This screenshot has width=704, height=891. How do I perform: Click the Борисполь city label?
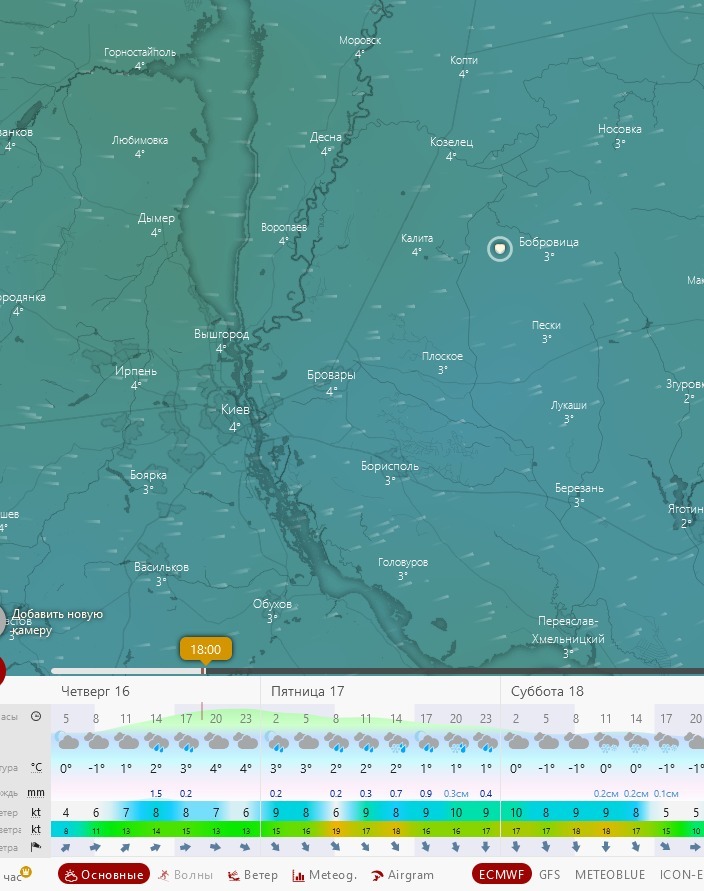[x=390, y=466]
